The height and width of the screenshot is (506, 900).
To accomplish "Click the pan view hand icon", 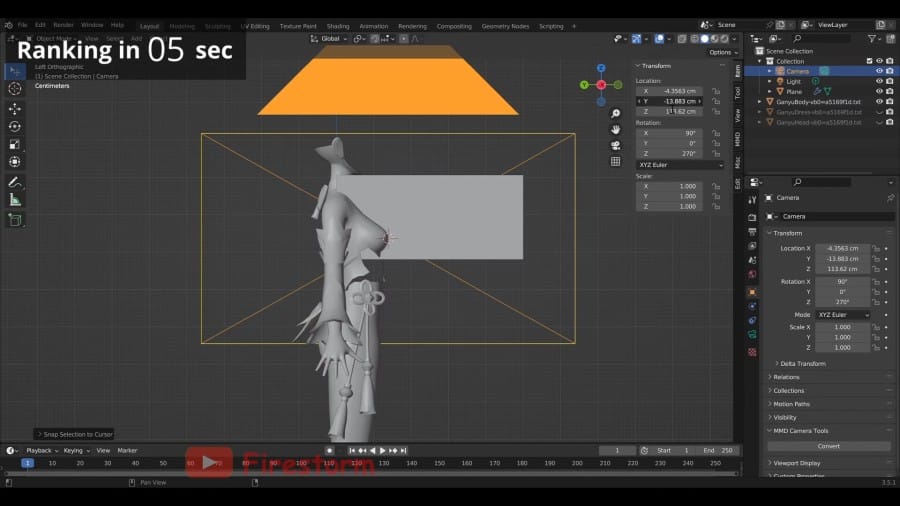I will 615,130.
